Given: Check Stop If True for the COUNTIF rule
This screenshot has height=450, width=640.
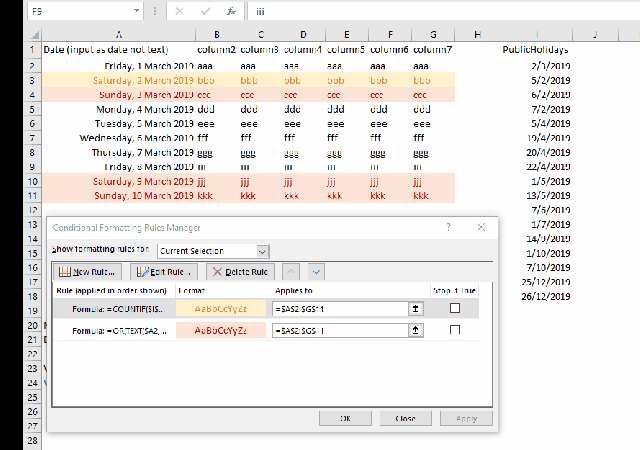Looking at the screenshot, I should coord(455,308).
